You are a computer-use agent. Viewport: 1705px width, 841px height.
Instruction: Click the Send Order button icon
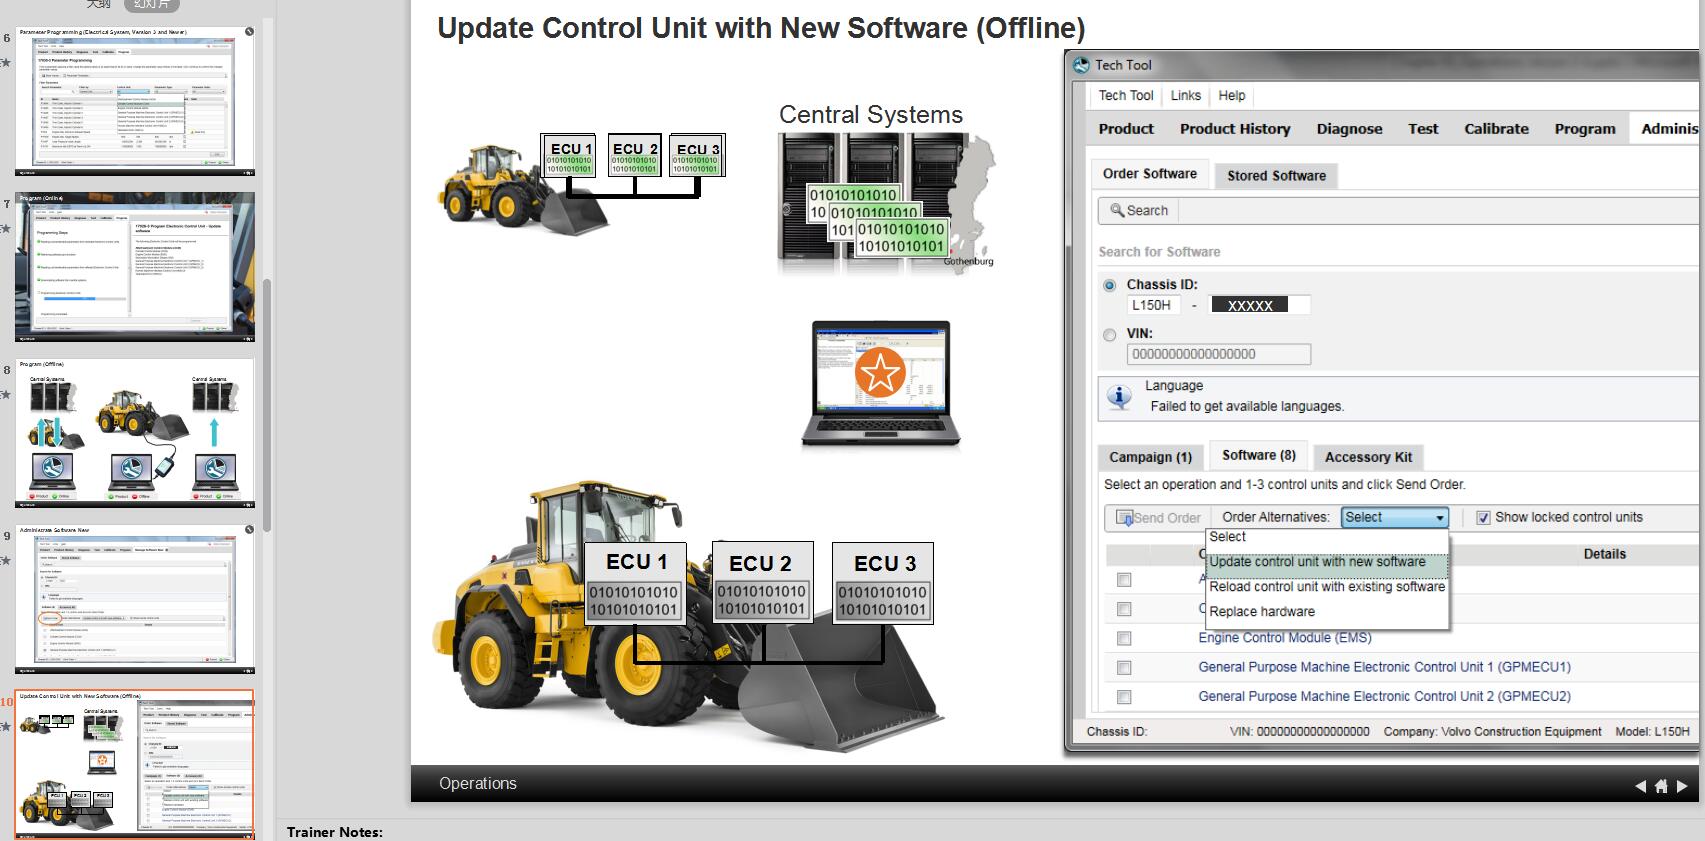pos(1124,518)
